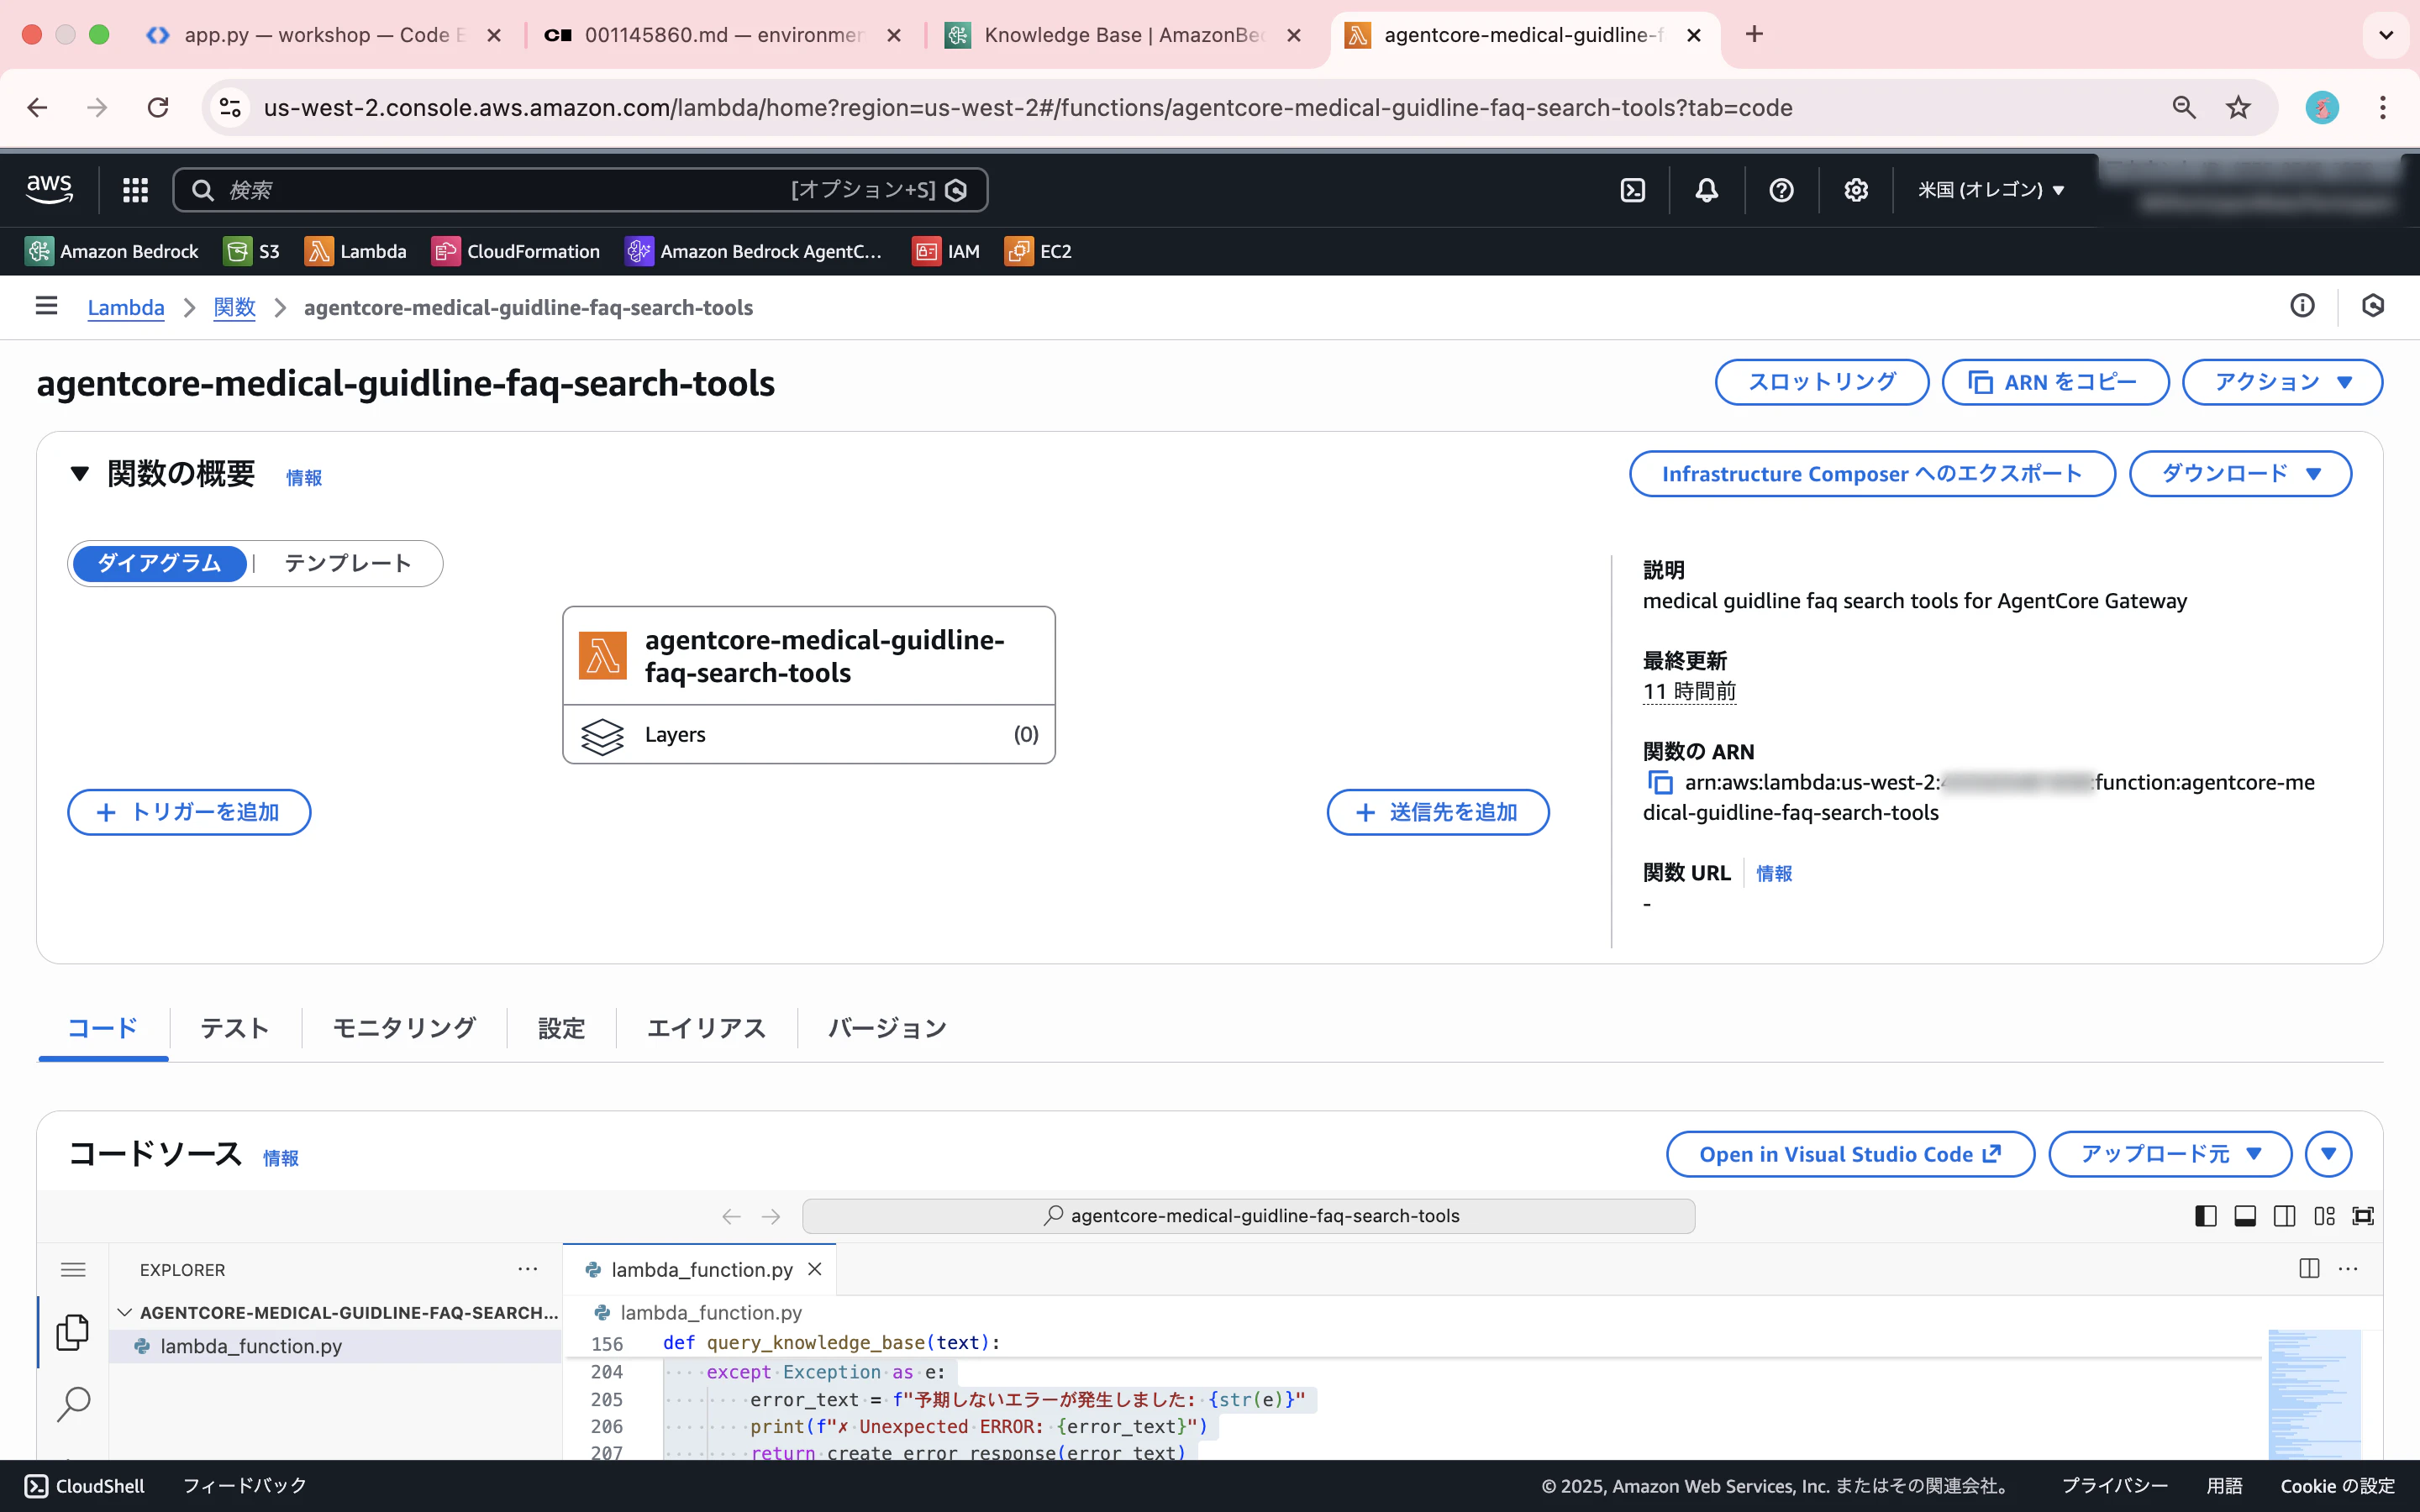Customize the editor layout icon
2420x1512 pixels.
coord(2324,1216)
